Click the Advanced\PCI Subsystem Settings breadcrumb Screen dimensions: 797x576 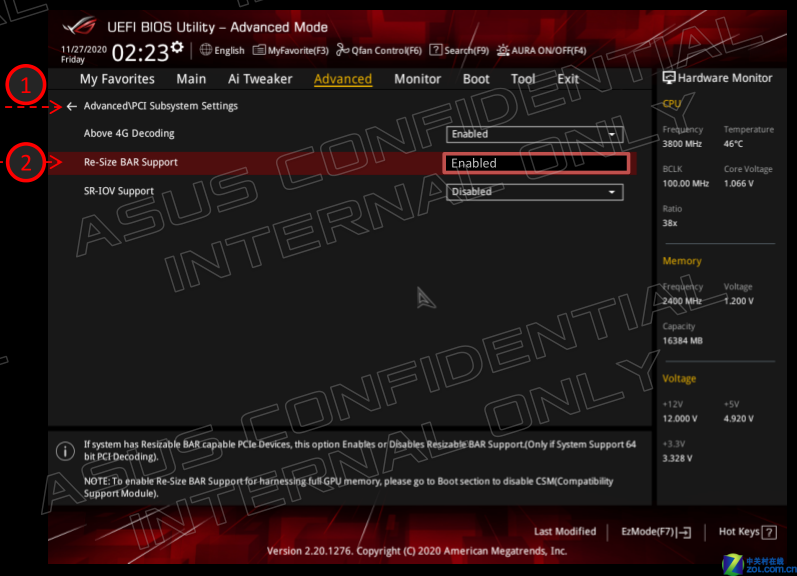pyautogui.click(x=161, y=106)
